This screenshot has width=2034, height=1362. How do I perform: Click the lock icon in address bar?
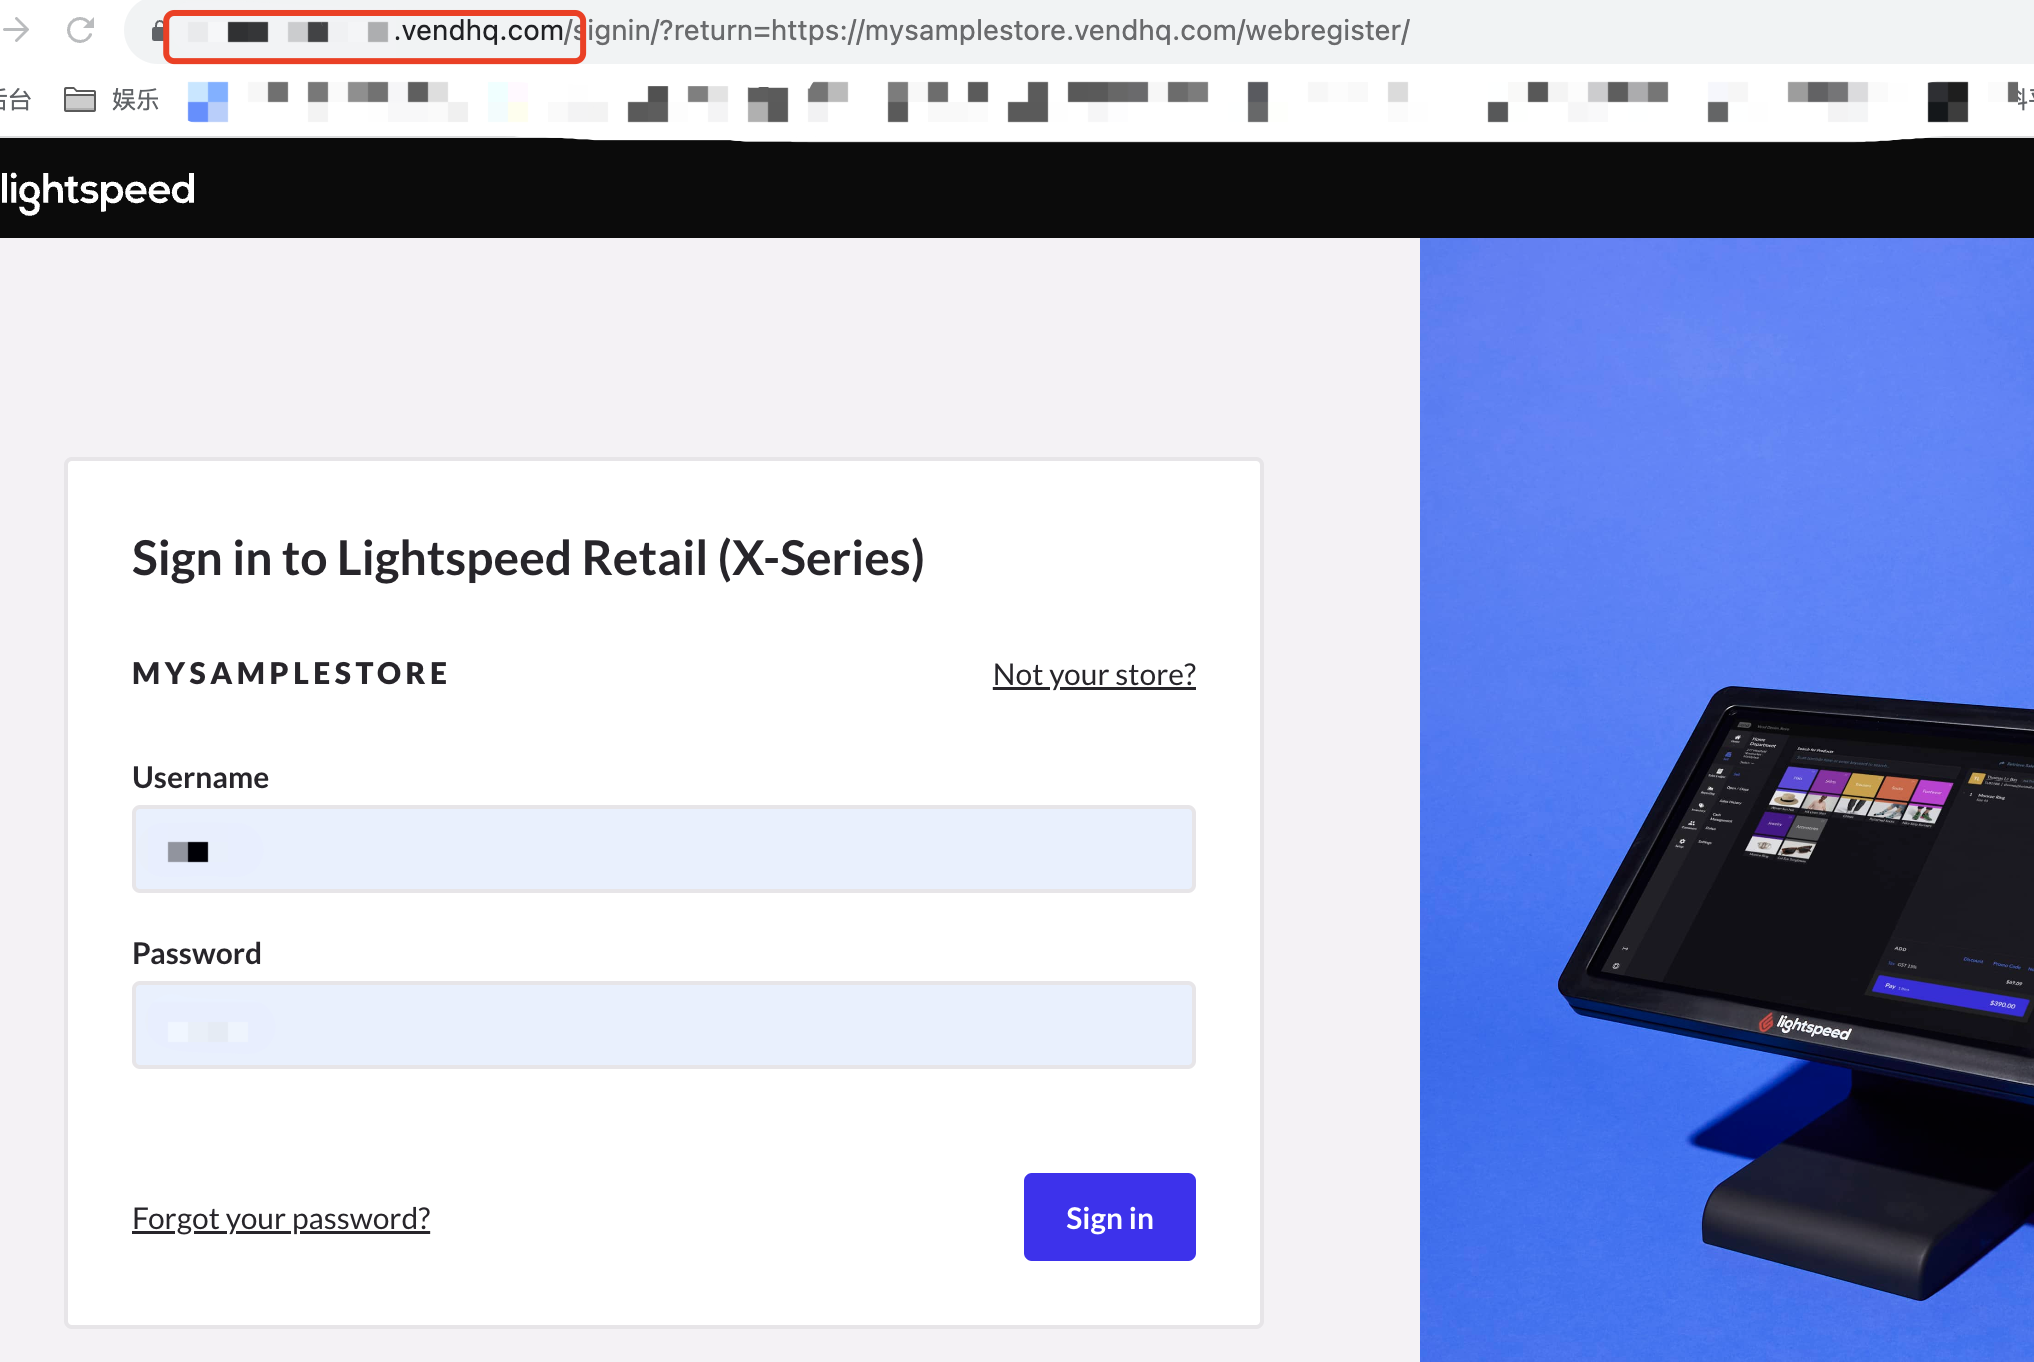tap(157, 31)
